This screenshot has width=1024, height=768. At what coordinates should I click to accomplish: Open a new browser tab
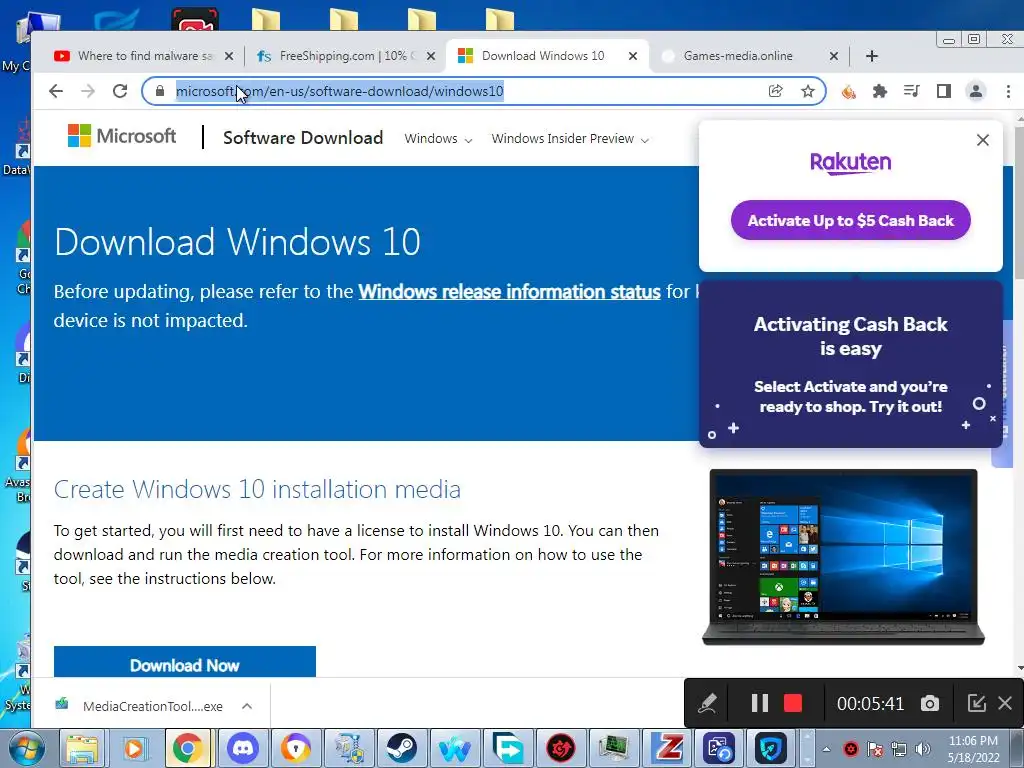872,56
